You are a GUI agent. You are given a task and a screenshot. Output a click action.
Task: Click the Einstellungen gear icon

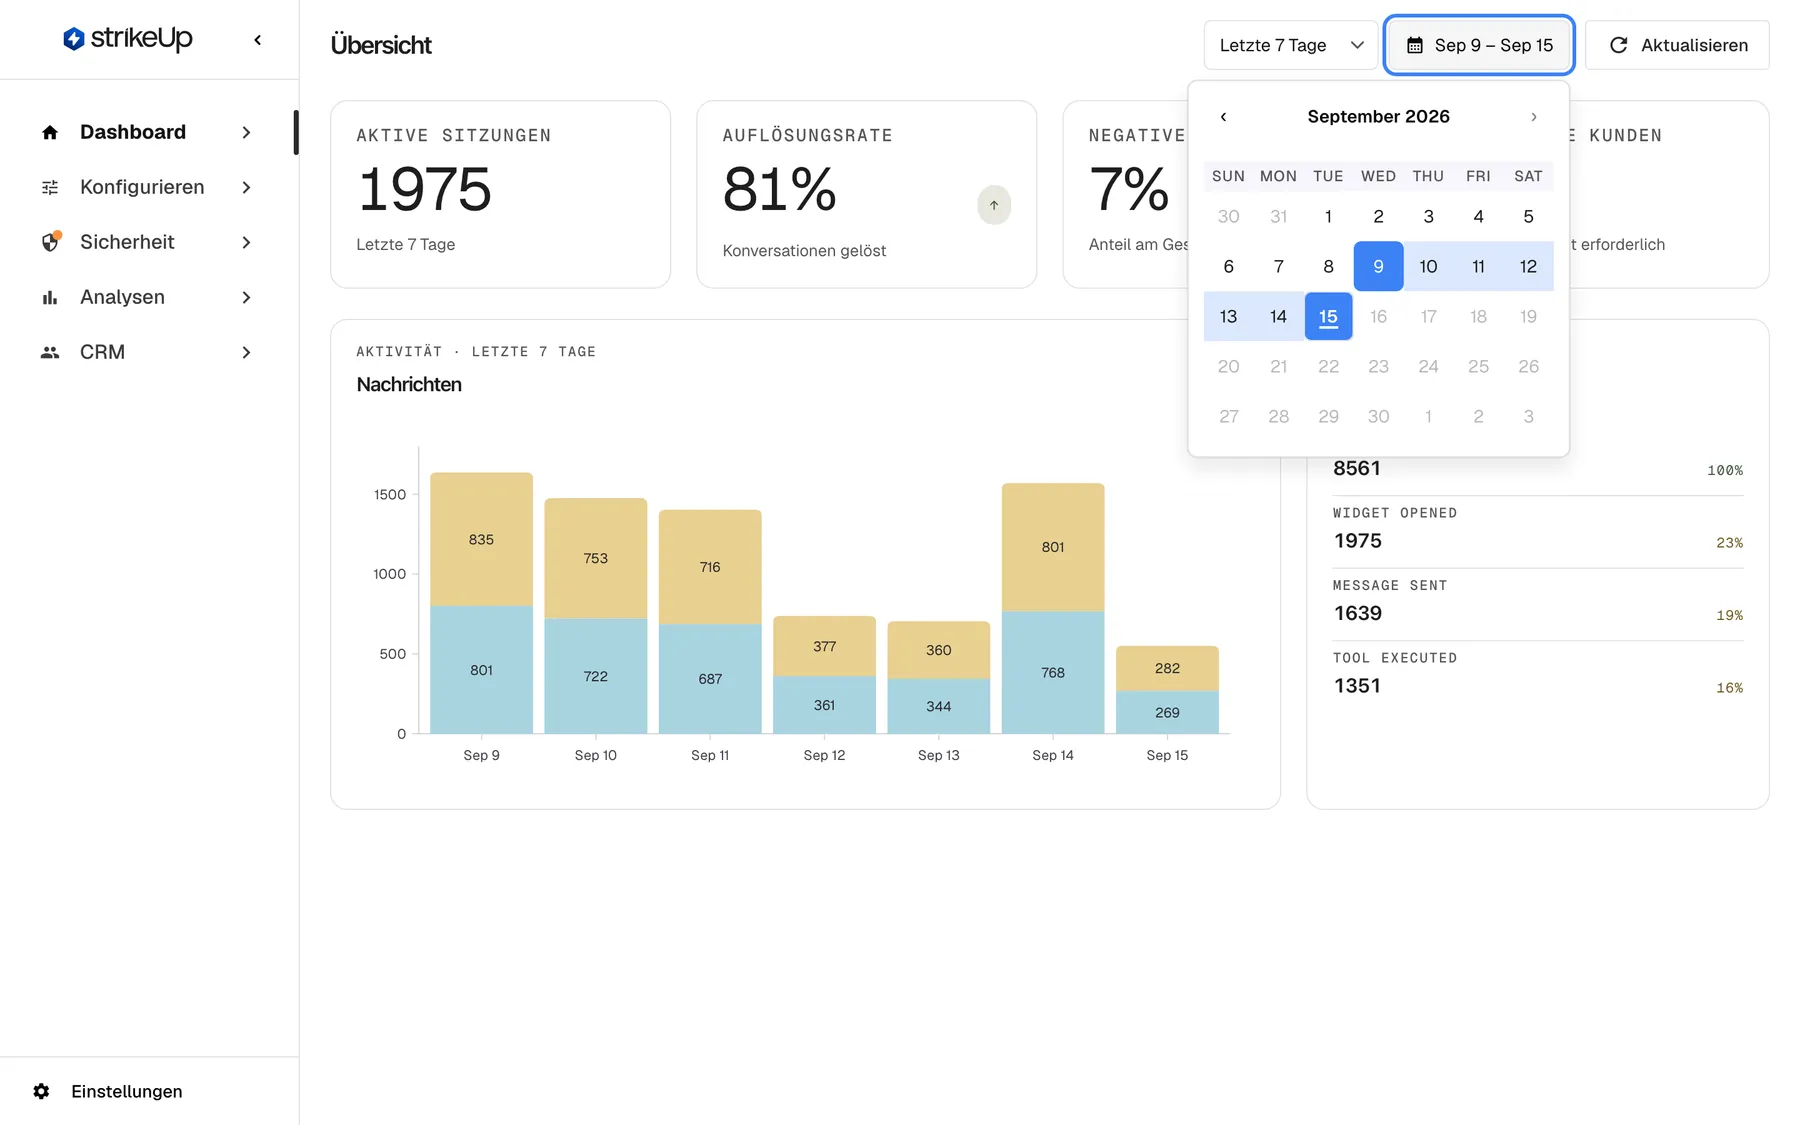click(41, 1091)
